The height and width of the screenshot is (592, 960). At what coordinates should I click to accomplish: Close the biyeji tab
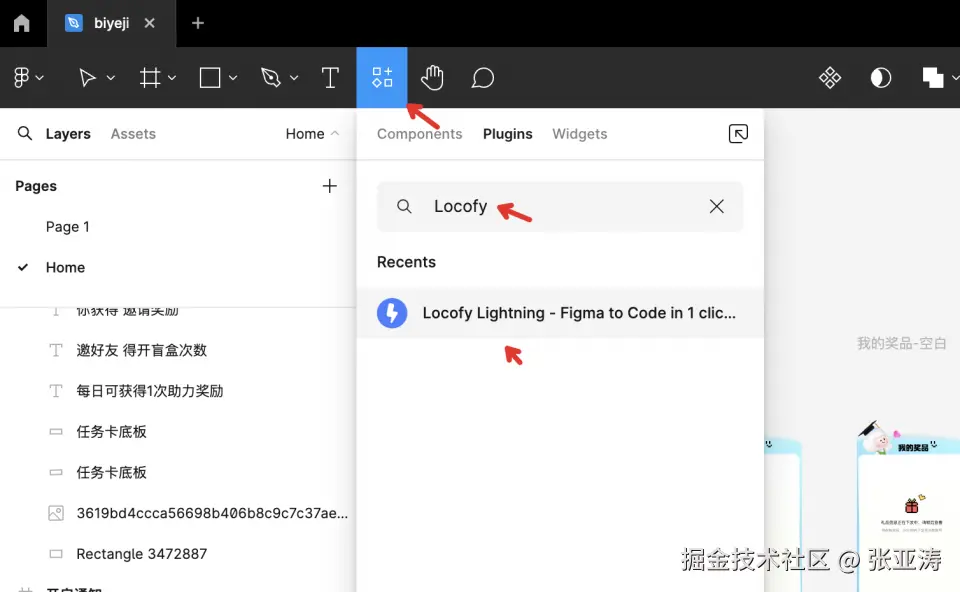point(149,23)
